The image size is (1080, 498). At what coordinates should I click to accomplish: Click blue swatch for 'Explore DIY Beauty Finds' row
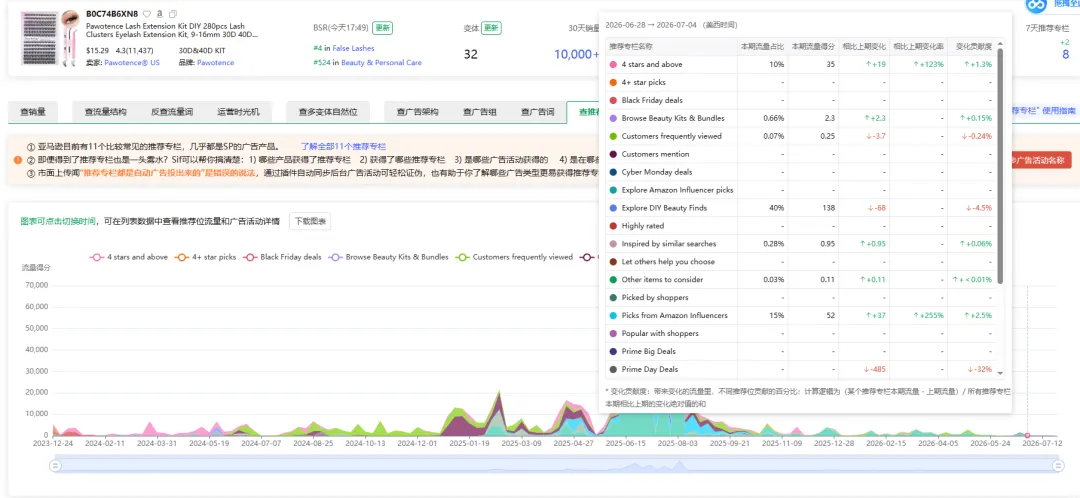tap(613, 208)
